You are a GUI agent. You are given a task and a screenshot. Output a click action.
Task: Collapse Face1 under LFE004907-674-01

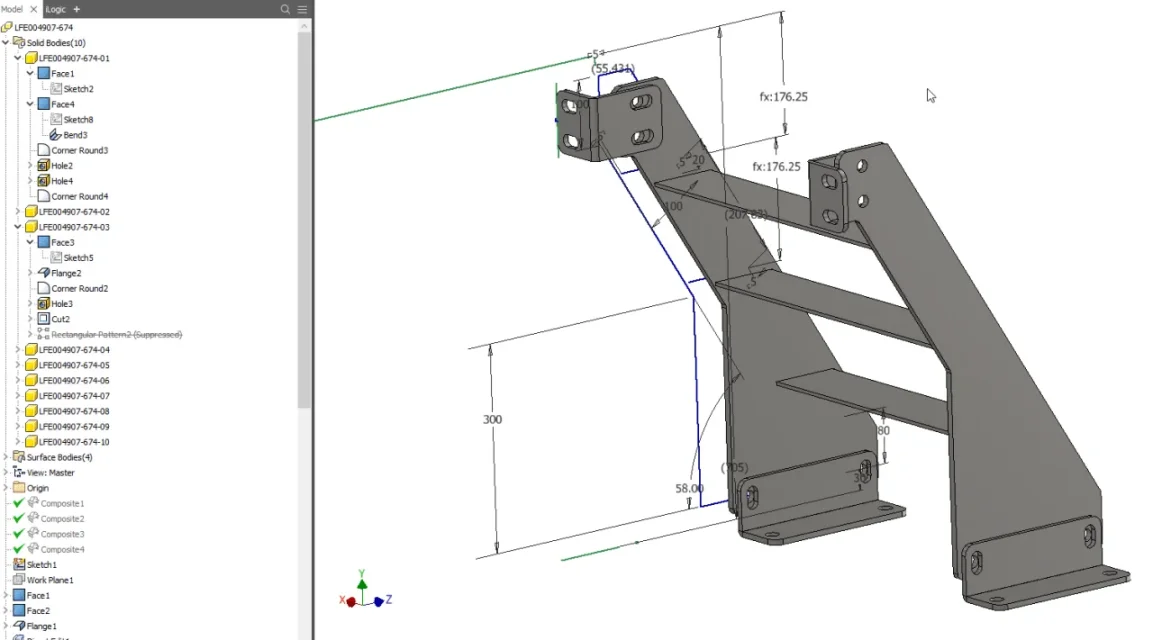[x=30, y=73]
